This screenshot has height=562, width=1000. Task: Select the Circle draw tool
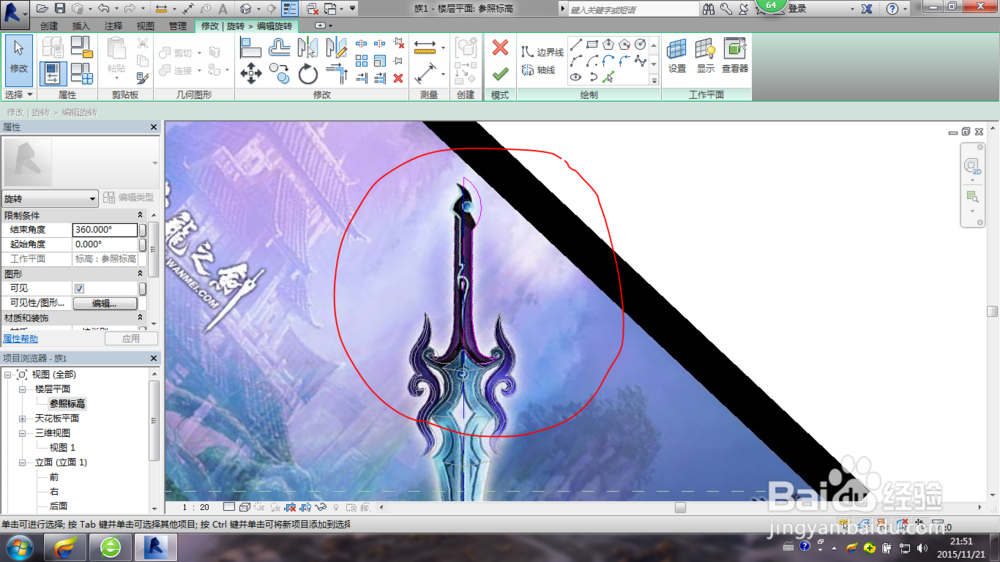(x=640, y=45)
